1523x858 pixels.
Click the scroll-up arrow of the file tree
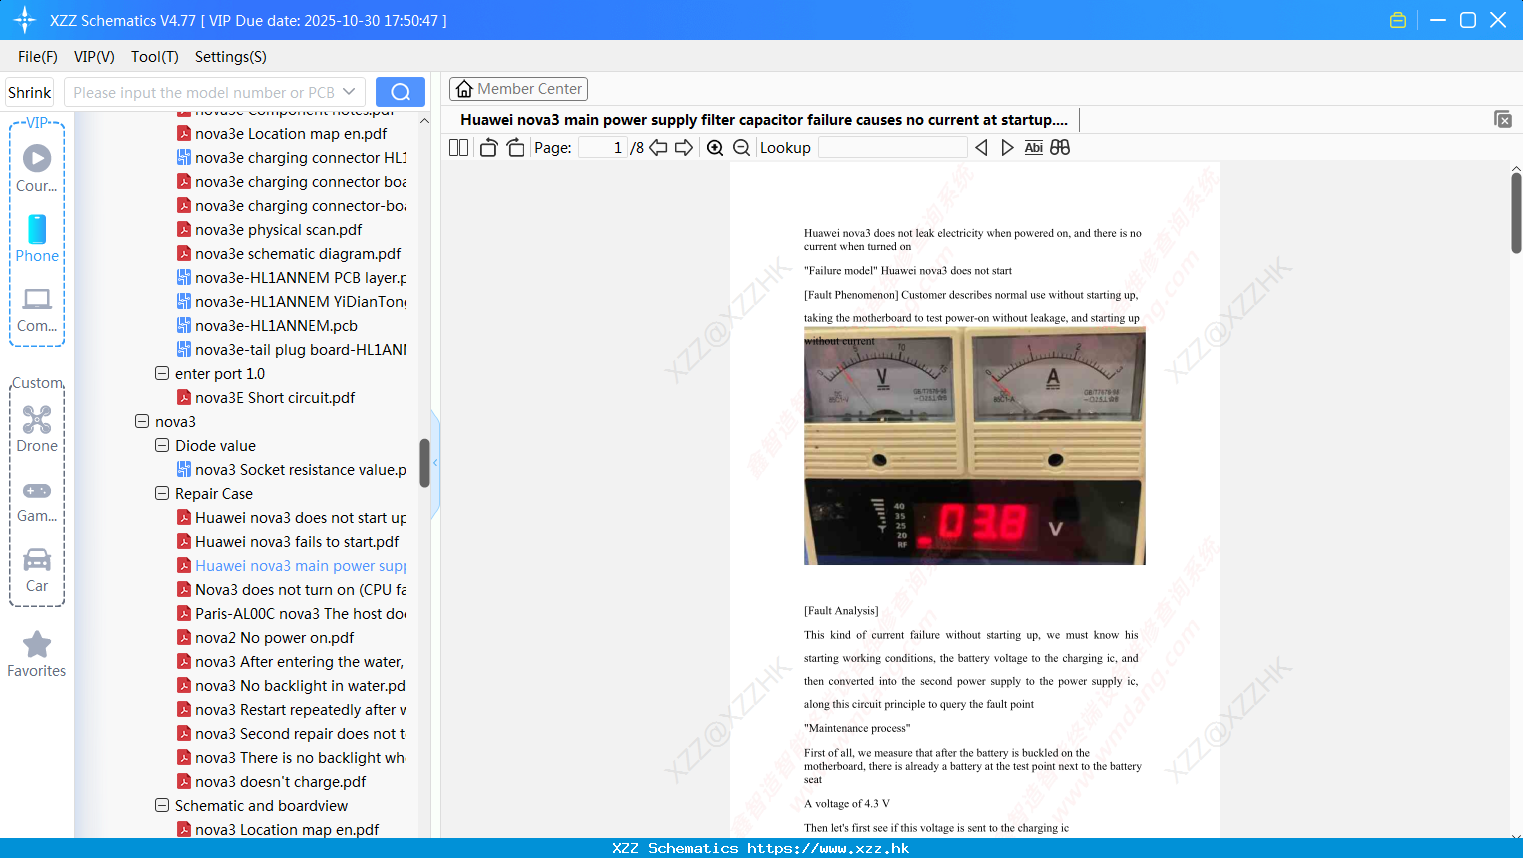[424, 120]
